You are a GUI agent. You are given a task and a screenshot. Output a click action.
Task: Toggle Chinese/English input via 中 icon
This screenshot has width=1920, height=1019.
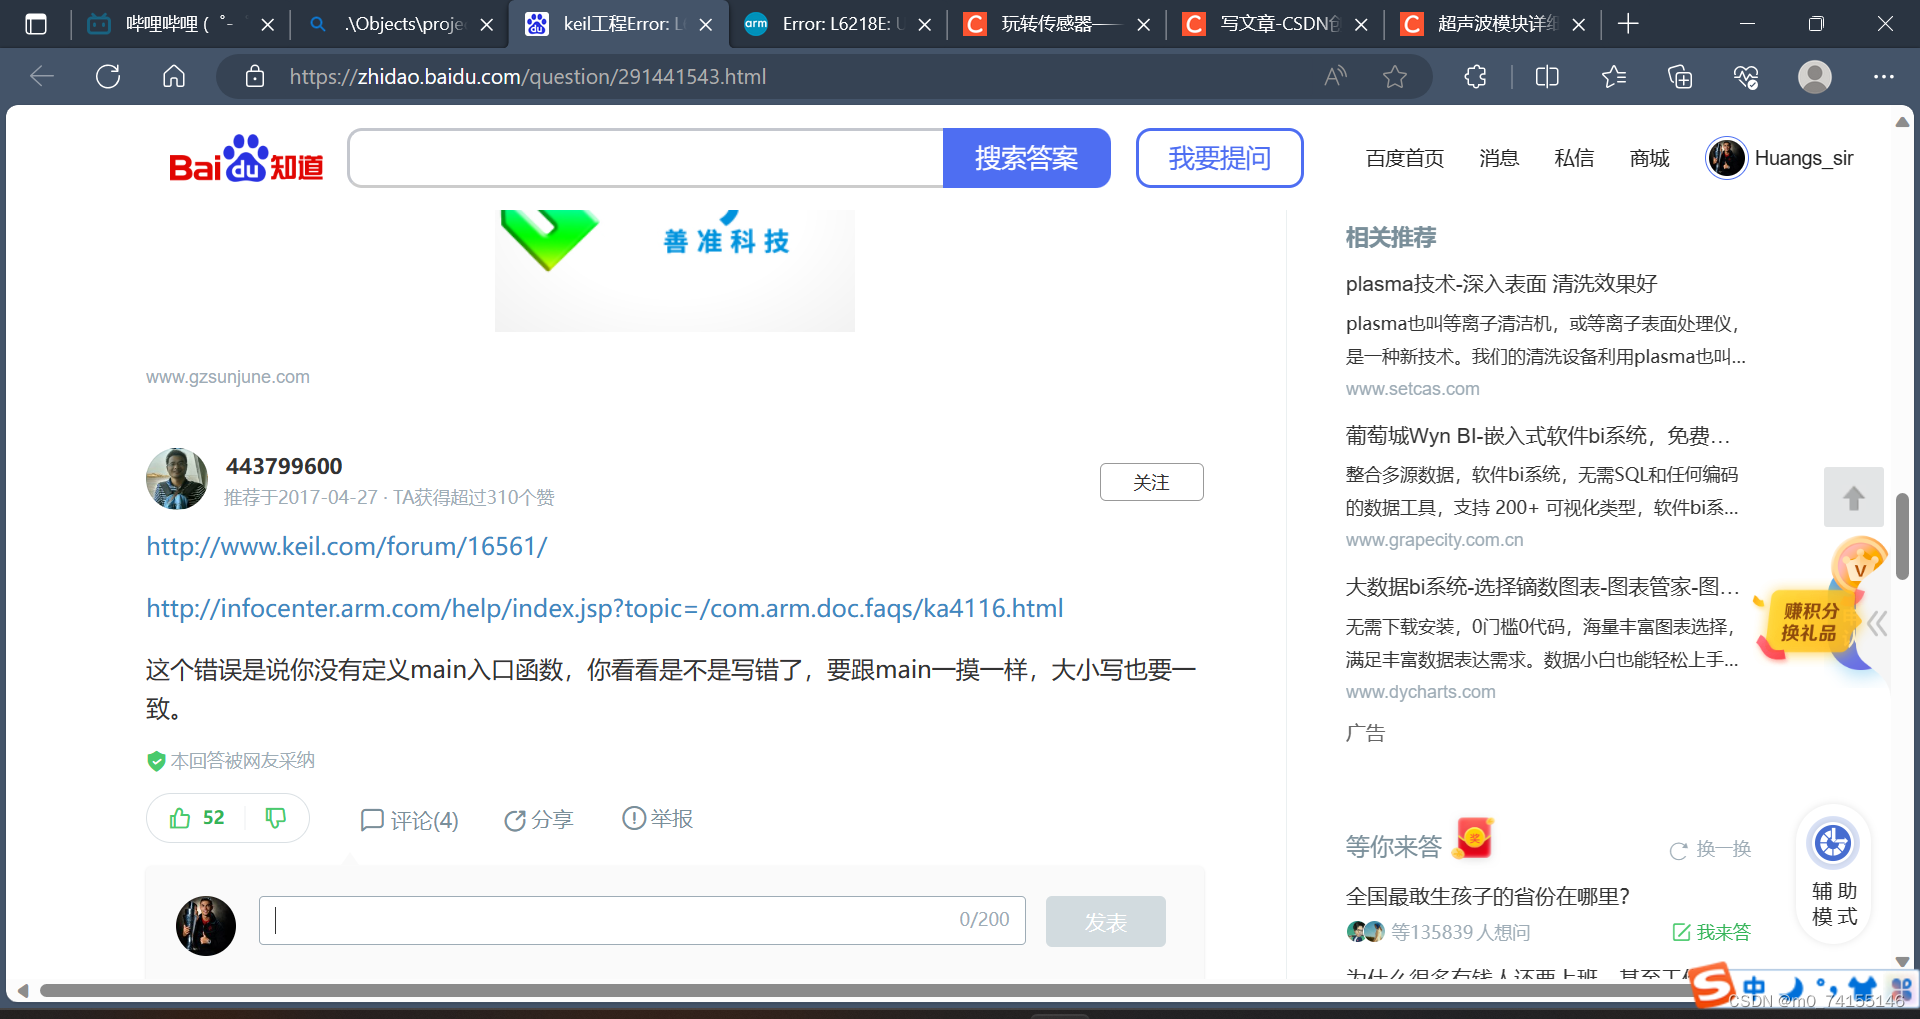[1754, 986]
